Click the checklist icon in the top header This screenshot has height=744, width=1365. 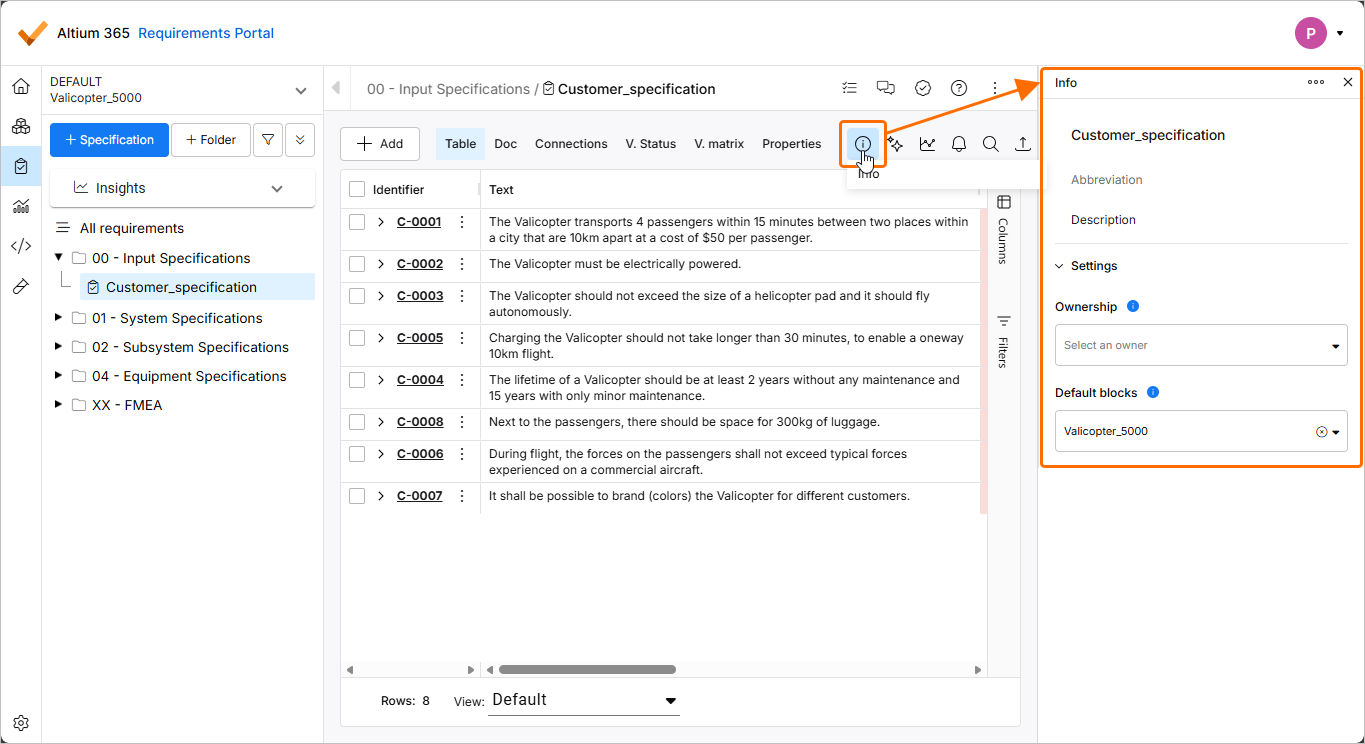(849, 88)
